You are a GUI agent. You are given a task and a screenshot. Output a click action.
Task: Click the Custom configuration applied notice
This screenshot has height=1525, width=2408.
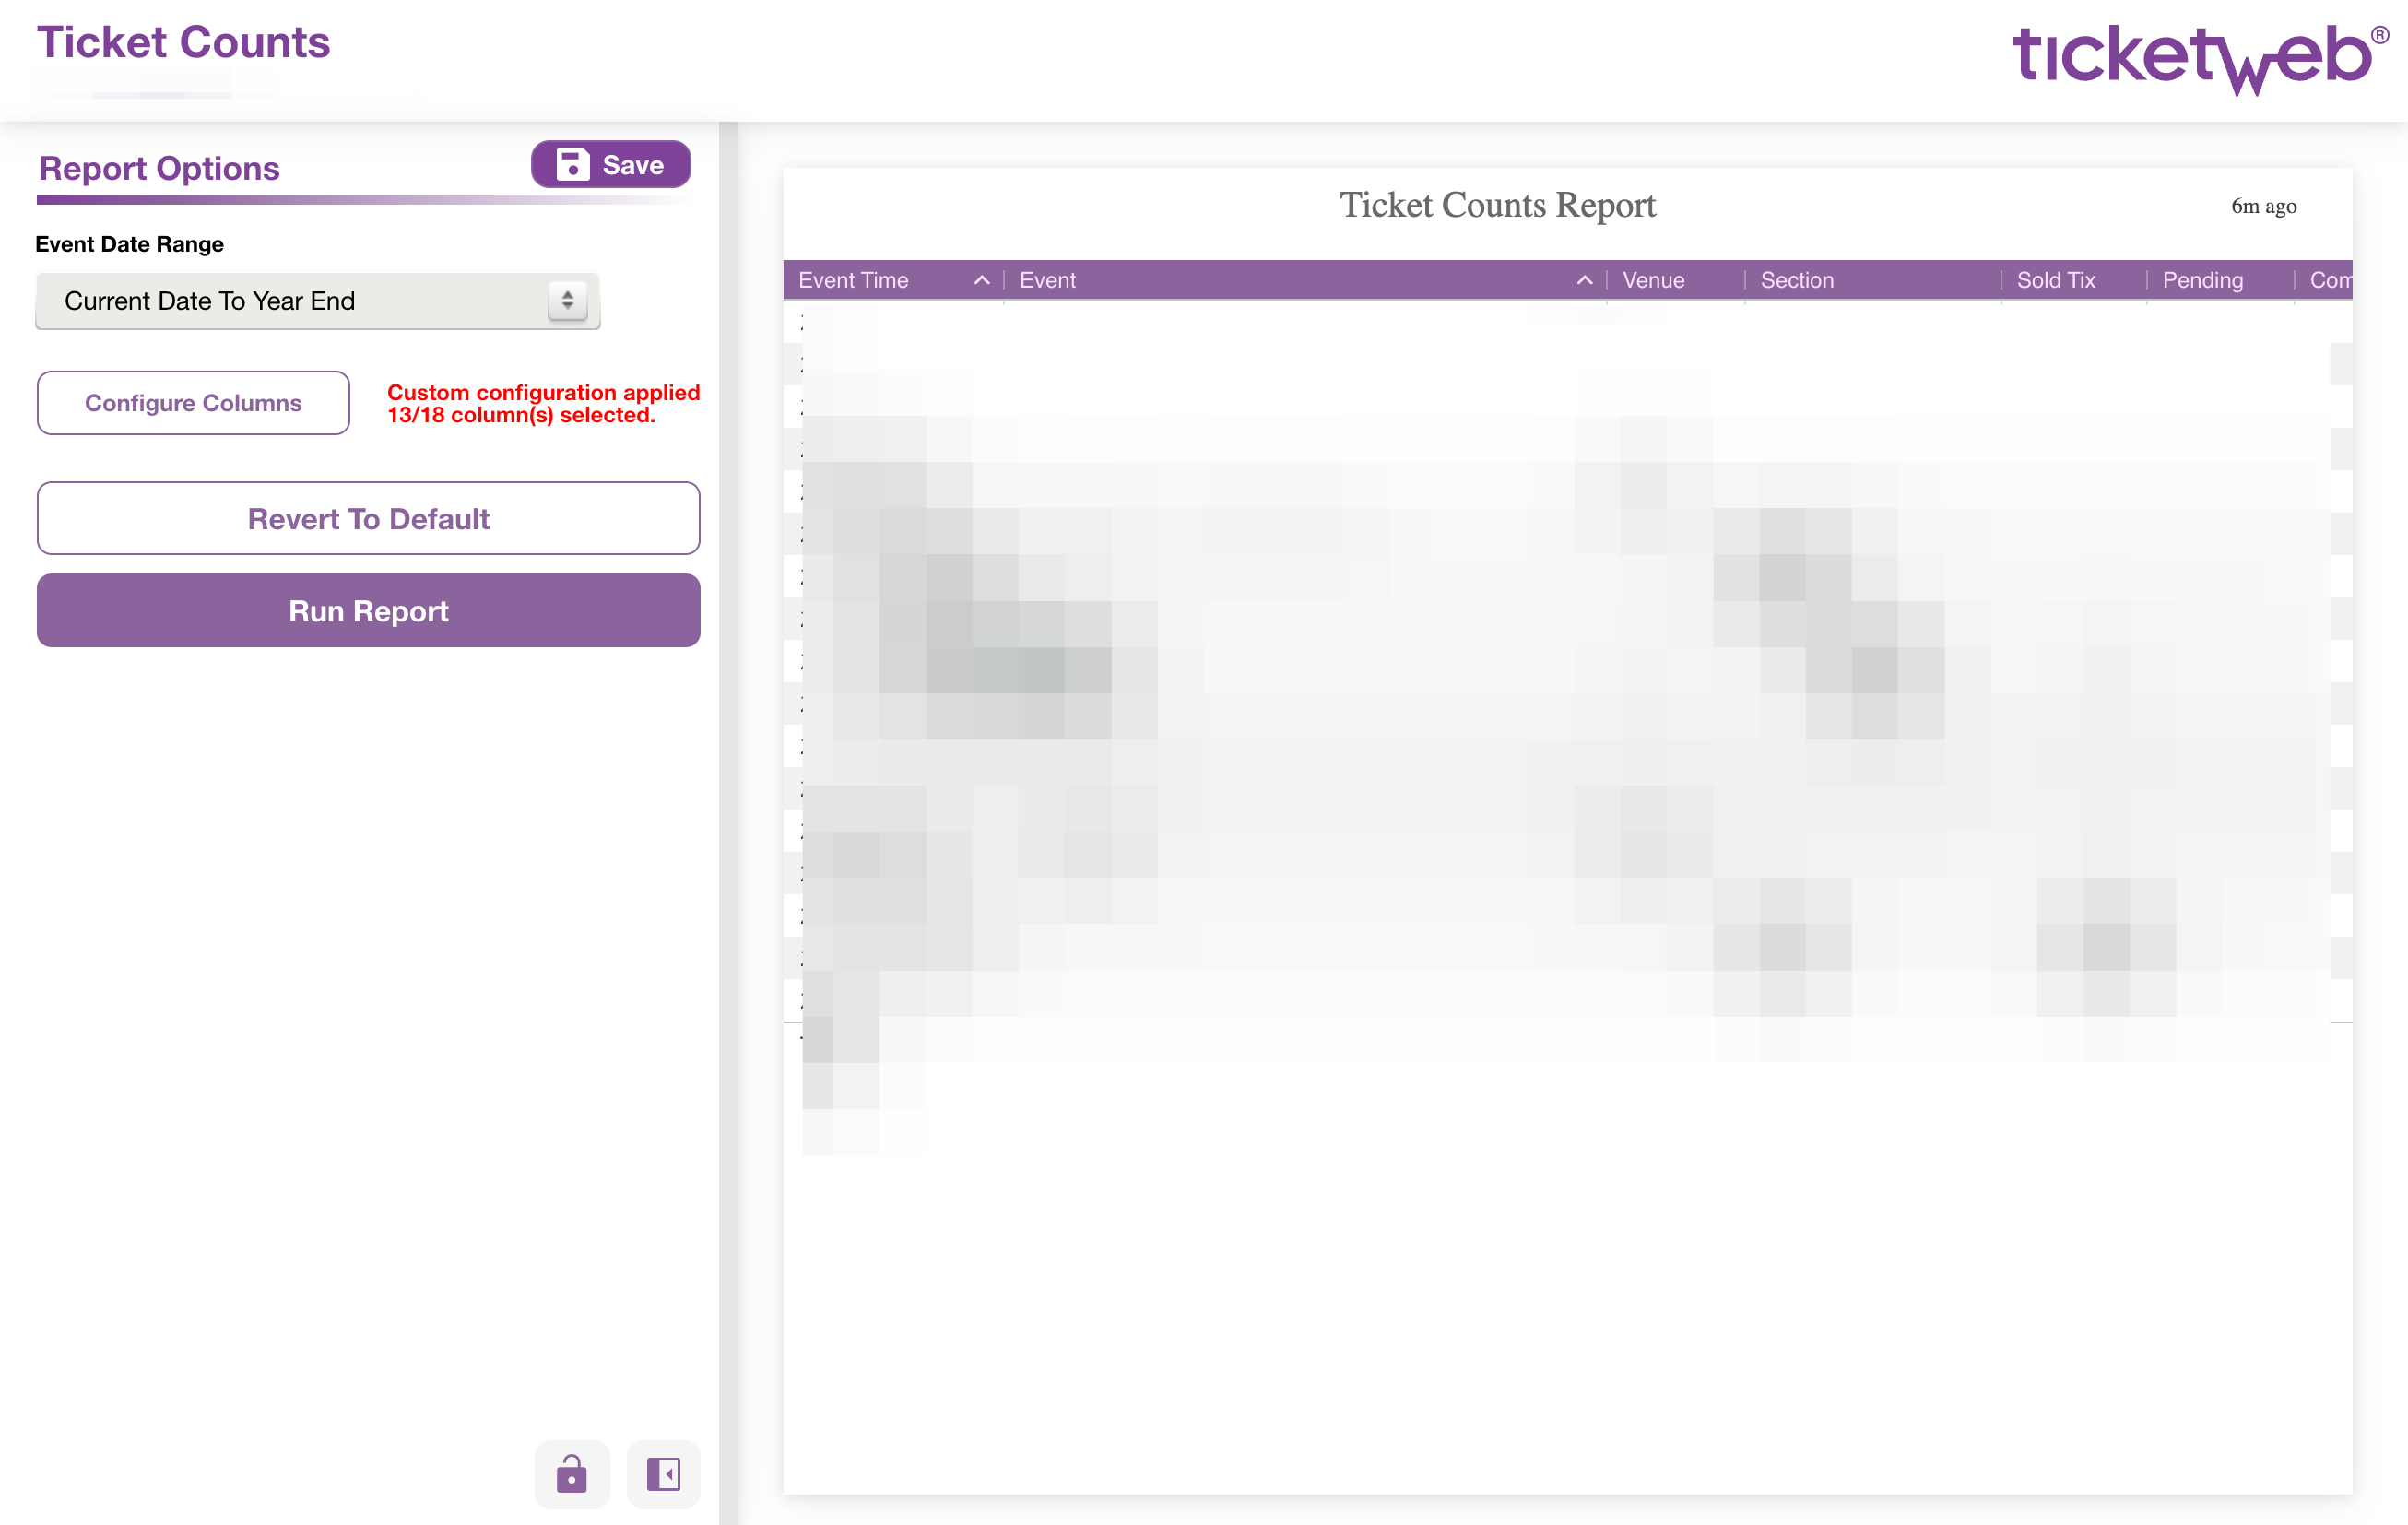click(543, 404)
